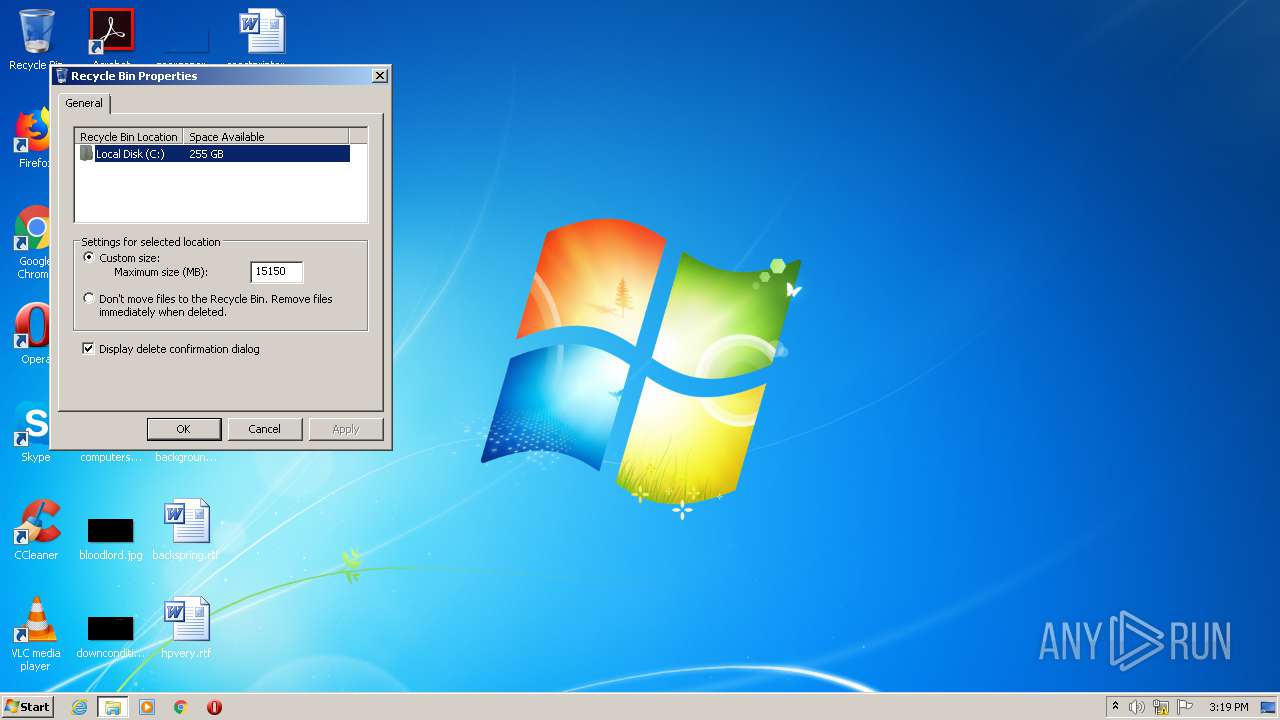Open Chrome from the taskbar

(x=181, y=707)
